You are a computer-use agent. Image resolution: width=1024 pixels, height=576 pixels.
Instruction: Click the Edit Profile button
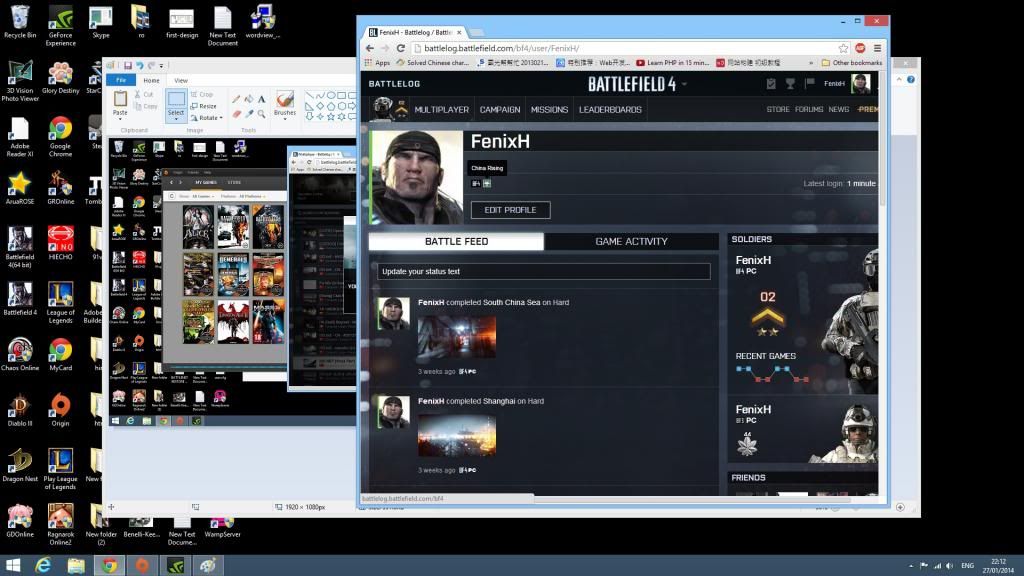(x=510, y=210)
